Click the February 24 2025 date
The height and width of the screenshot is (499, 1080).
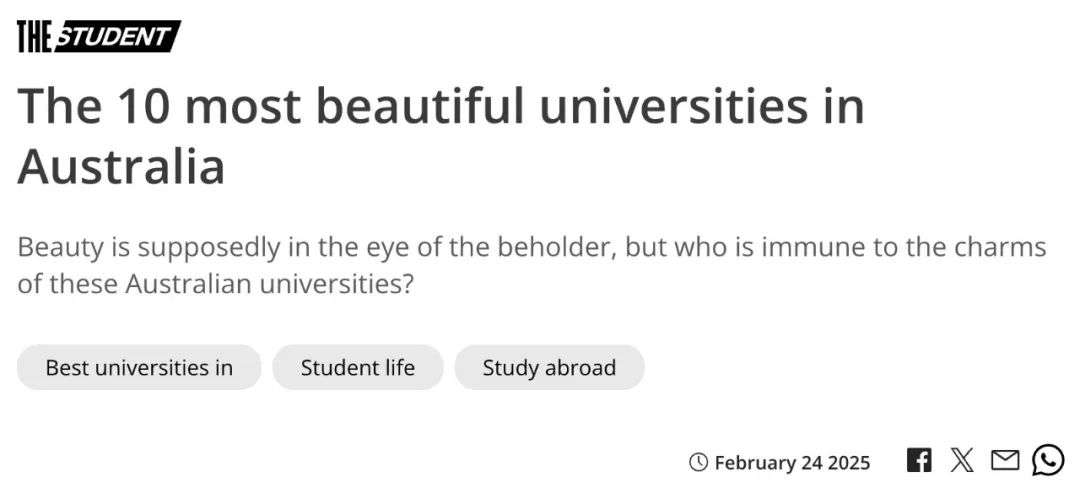(x=792, y=462)
